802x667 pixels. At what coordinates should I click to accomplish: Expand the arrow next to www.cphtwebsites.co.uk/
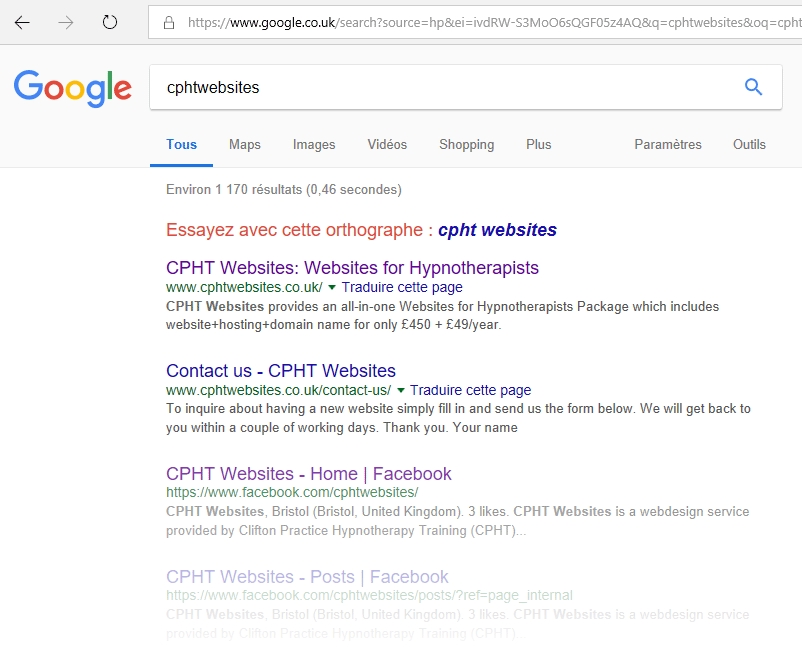point(332,287)
